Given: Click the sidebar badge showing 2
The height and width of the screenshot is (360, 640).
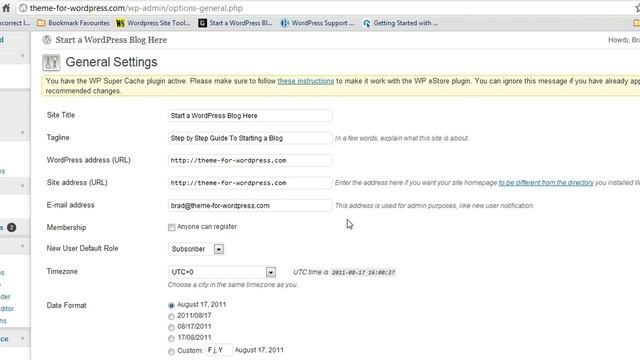Looking at the screenshot, I should click(11, 227).
